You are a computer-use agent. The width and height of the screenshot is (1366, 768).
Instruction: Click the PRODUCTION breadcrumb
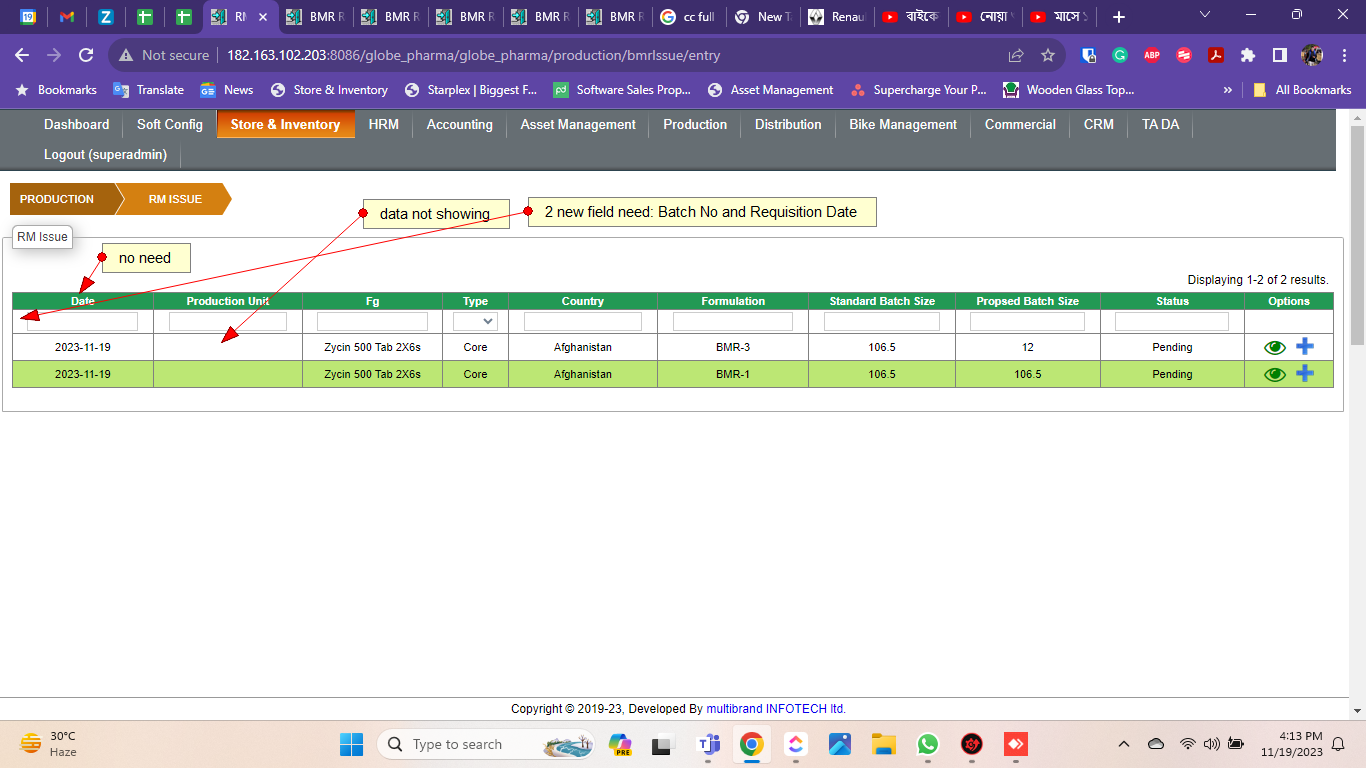pyautogui.click(x=57, y=199)
